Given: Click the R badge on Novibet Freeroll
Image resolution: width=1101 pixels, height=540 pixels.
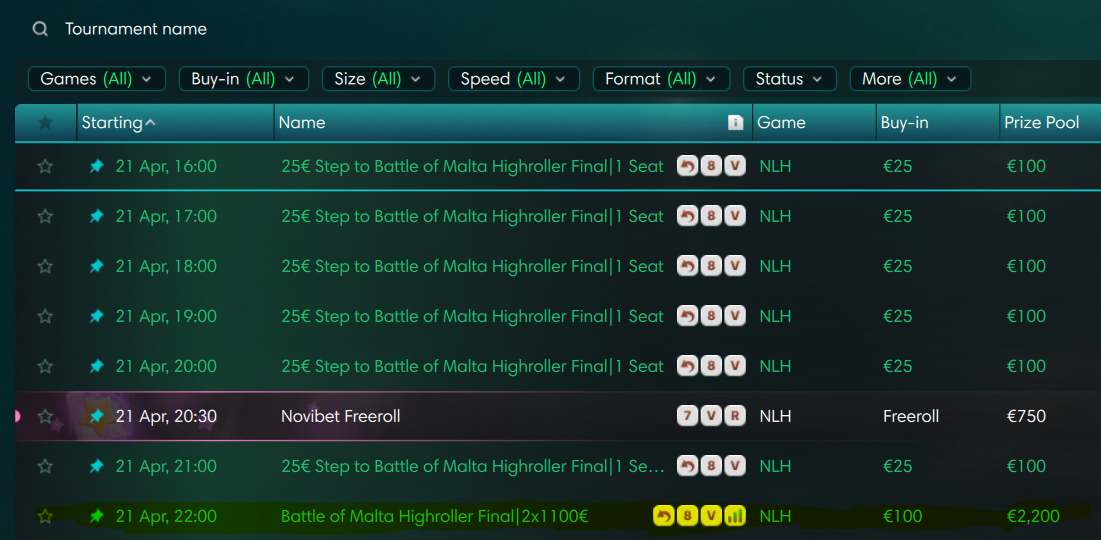Looking at the screenshot, I should click(735, 416).
